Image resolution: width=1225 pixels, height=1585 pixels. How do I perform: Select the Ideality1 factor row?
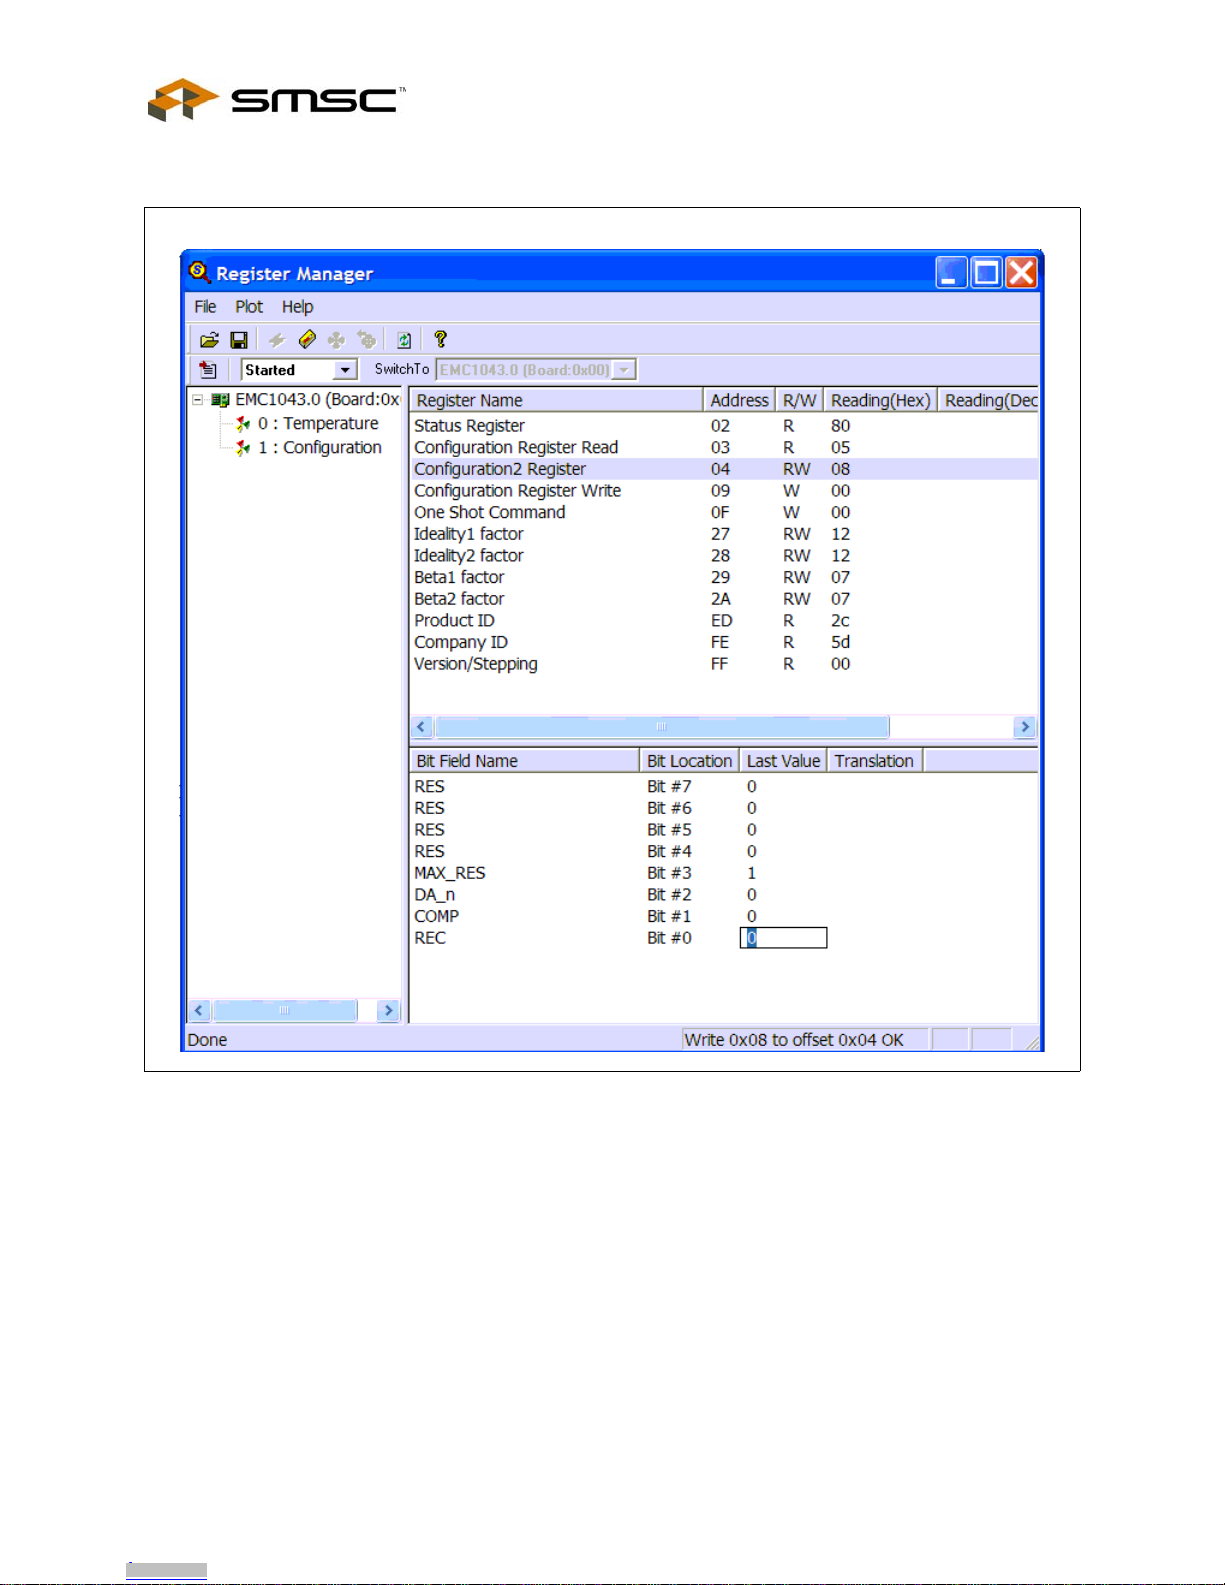(724, 534)
